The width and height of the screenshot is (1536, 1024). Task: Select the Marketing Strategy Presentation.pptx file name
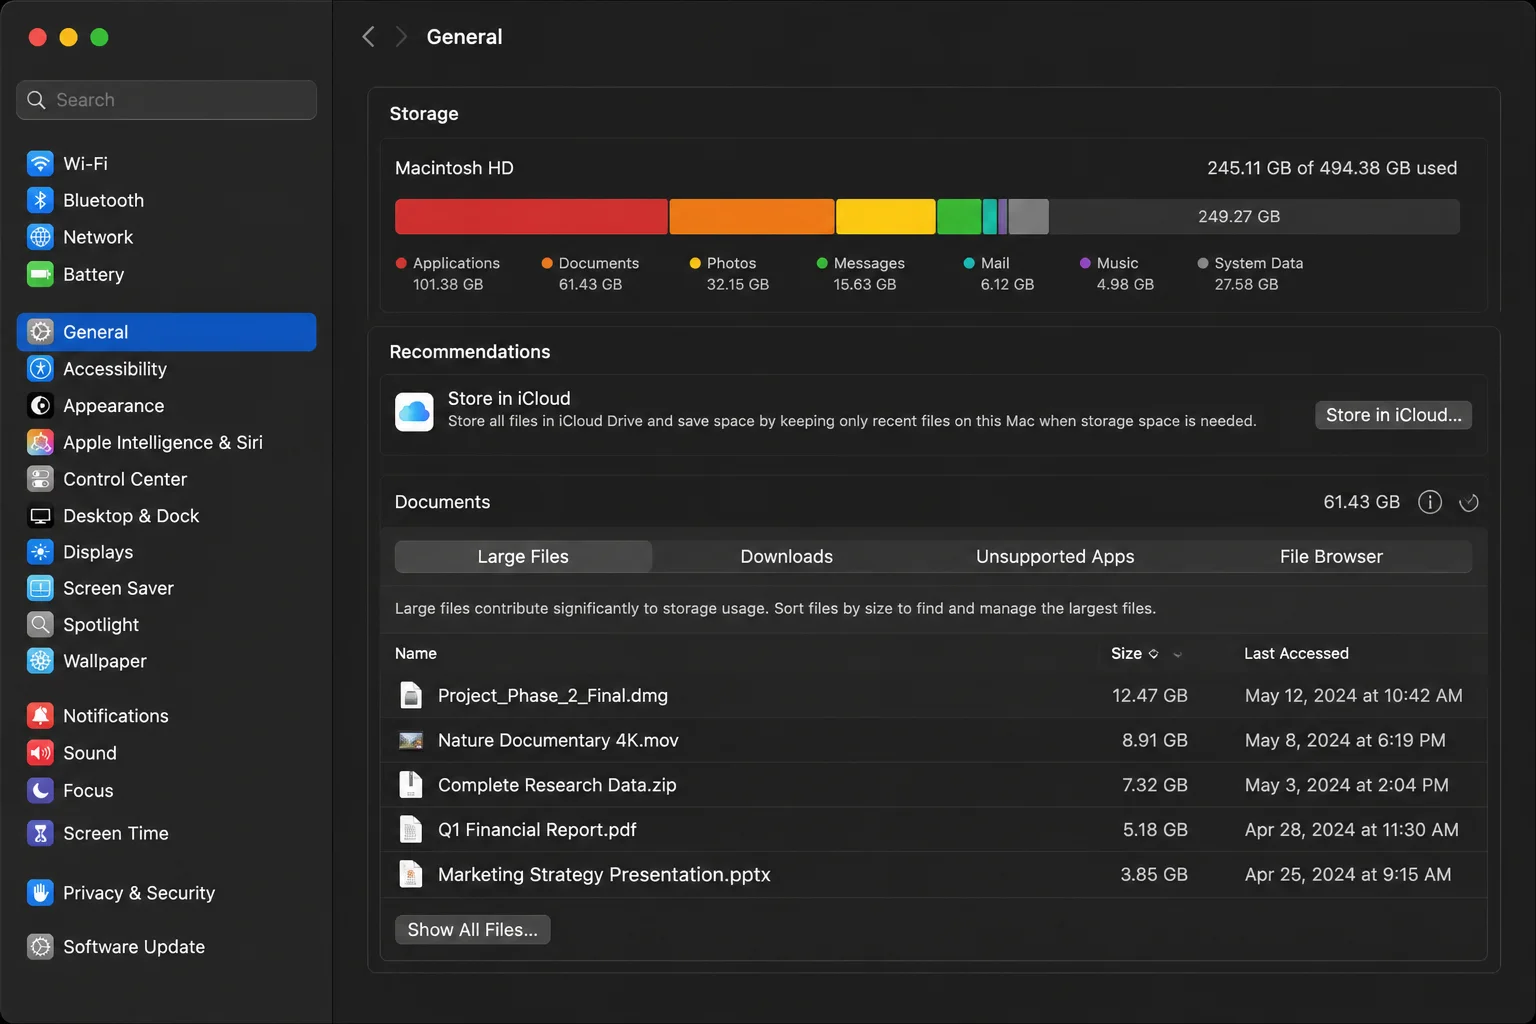point(604,874)
